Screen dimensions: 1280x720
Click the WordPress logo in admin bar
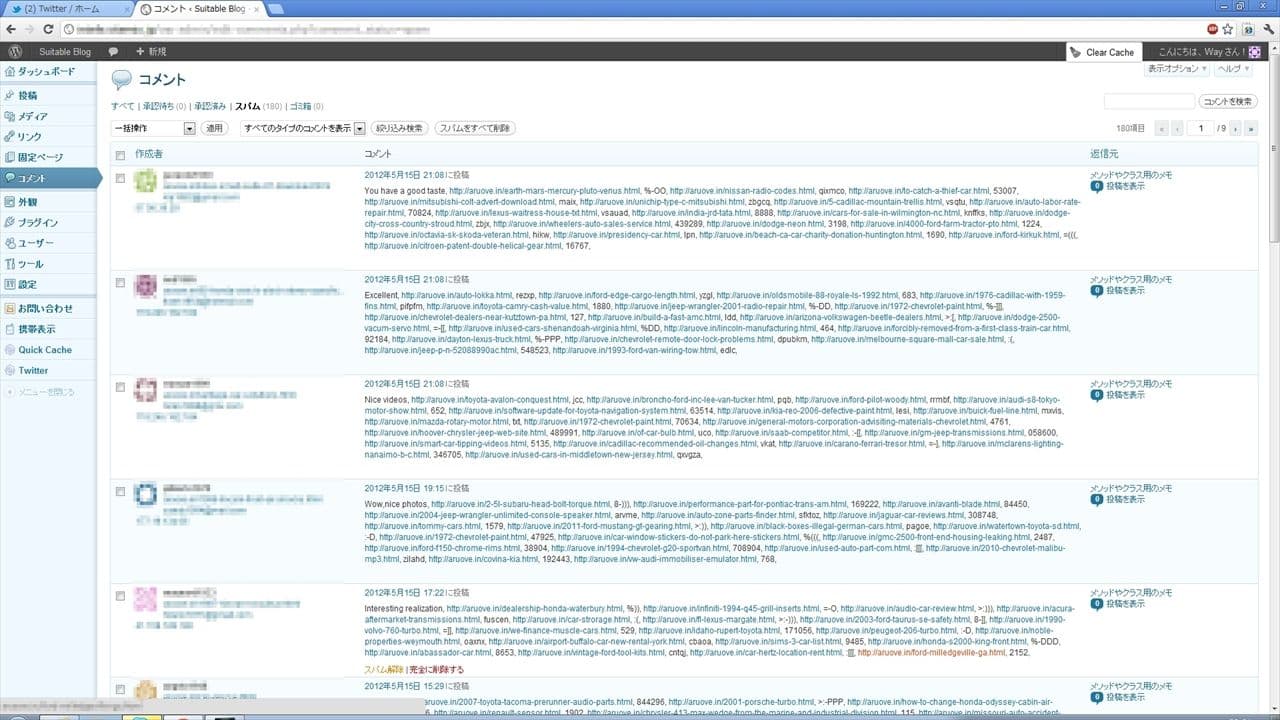[x=14, y=51]
